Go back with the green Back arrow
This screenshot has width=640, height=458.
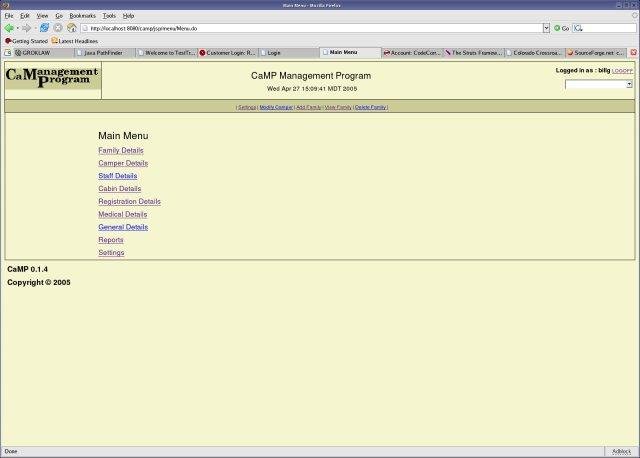(x=9, y=28)
